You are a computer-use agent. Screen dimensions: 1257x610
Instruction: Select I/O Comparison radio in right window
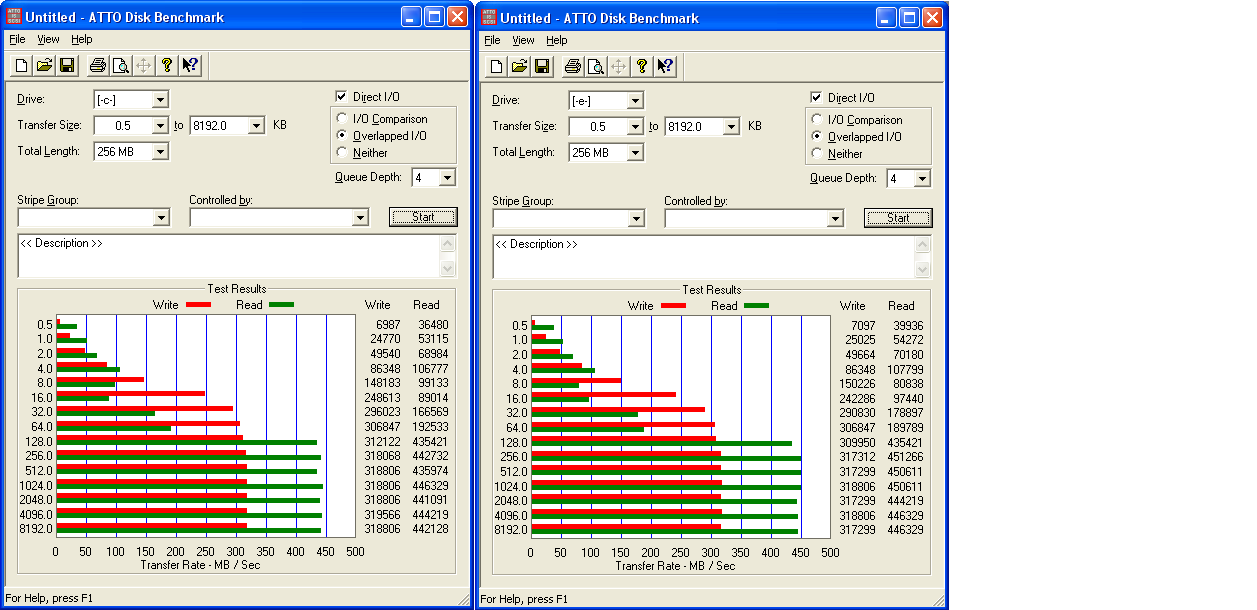818,120
